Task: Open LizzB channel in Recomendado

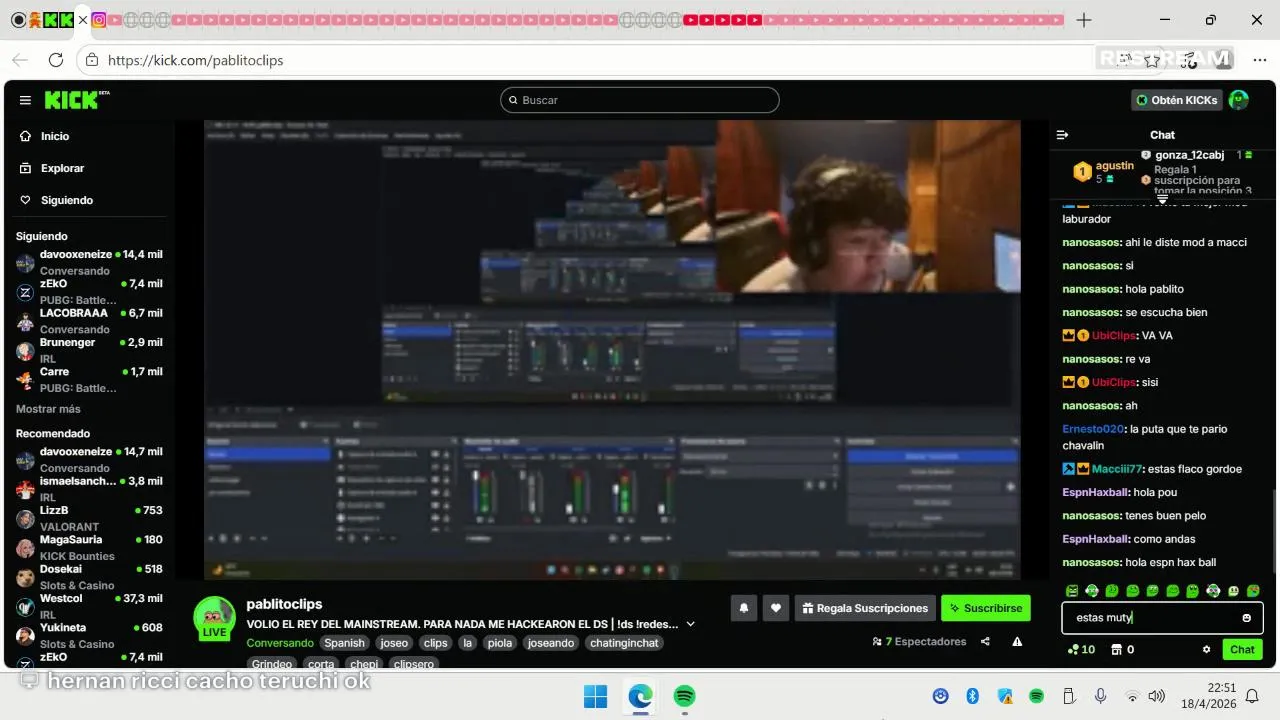Action: [88, 518]
